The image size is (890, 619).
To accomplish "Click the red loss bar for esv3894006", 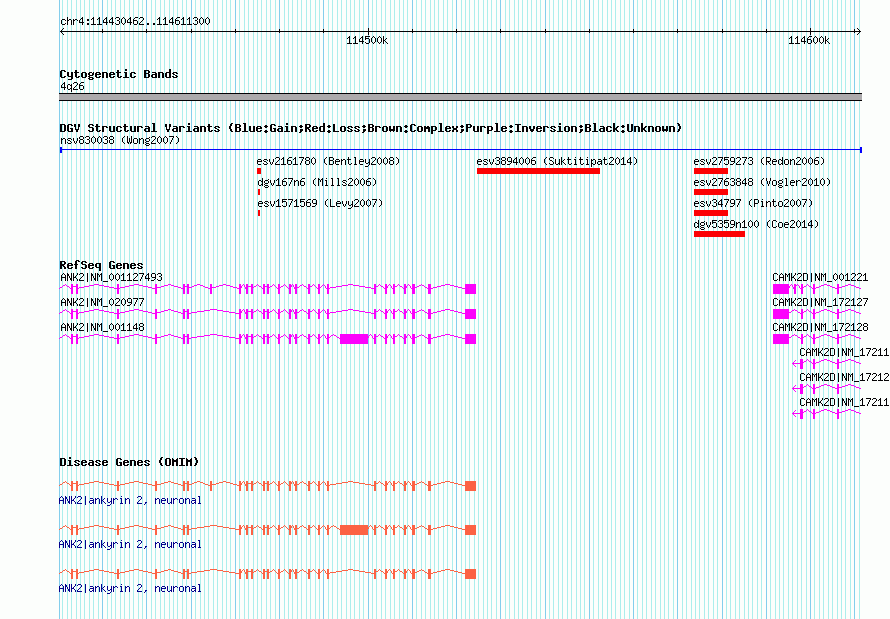I will coord(538,171).
